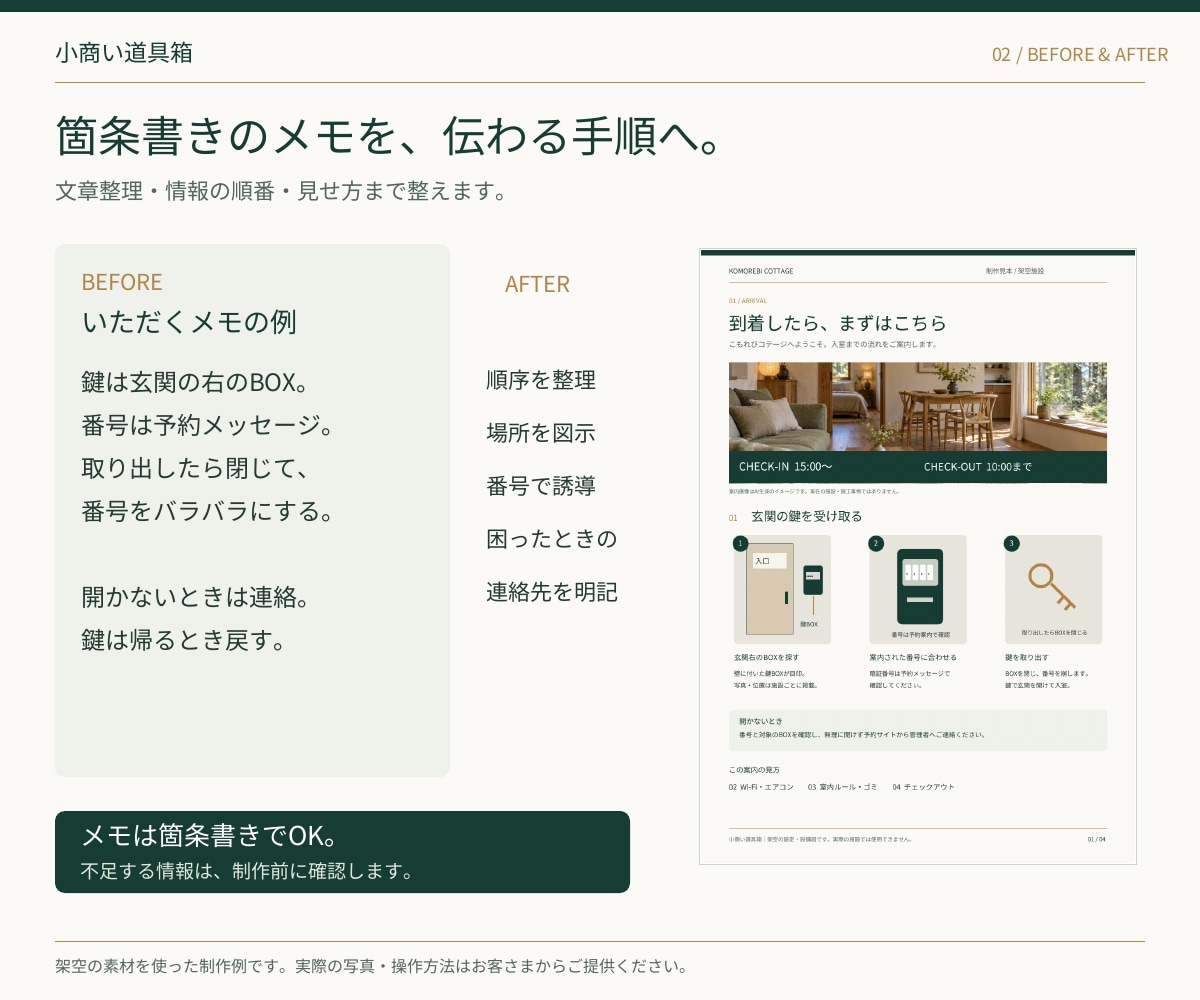Open the 03 室内ルール・ゴミ section link
The height and width of the screenshot is (1000, 1200).
[x=842, y=787]
